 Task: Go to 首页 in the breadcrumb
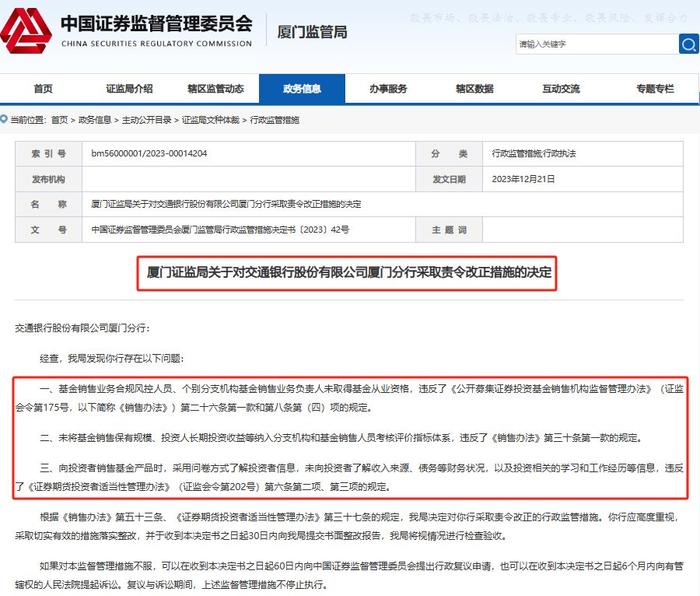click(59, 120)
